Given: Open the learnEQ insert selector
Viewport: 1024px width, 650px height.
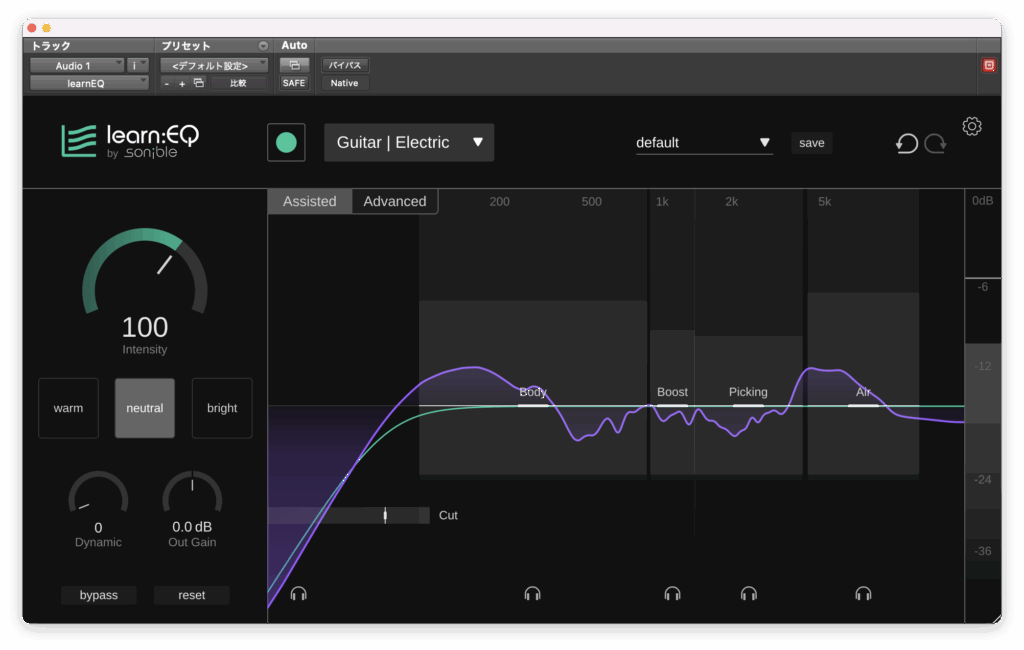Looking at the screenshot, I should (89, 83).
